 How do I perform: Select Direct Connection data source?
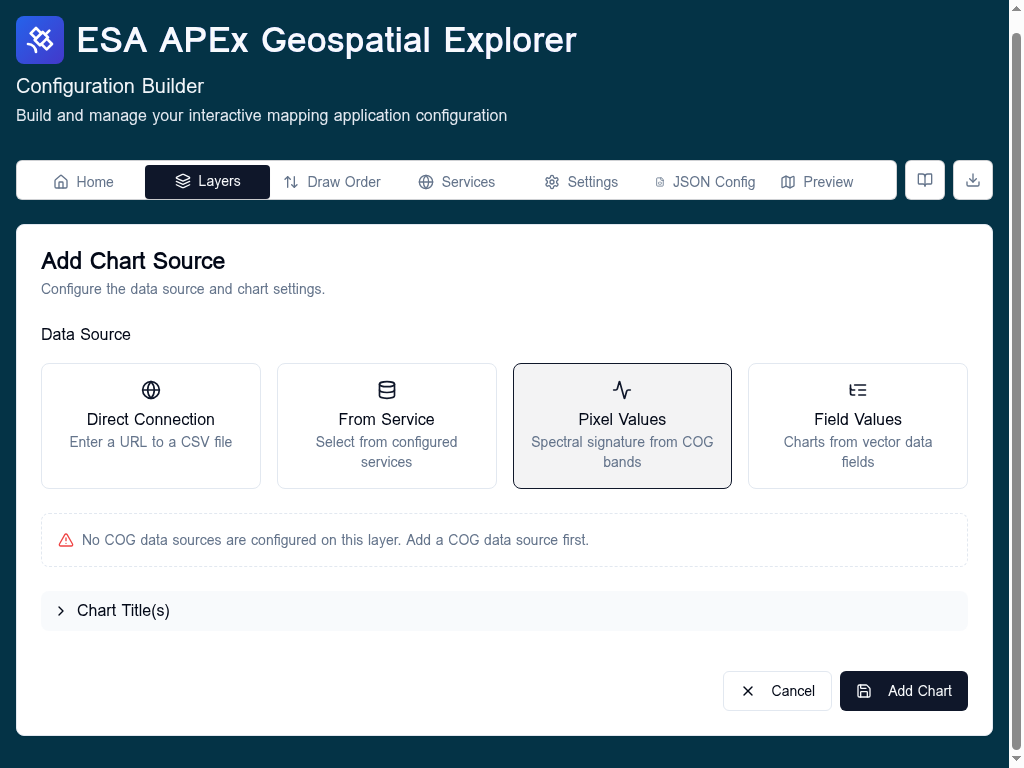[151, 426]
